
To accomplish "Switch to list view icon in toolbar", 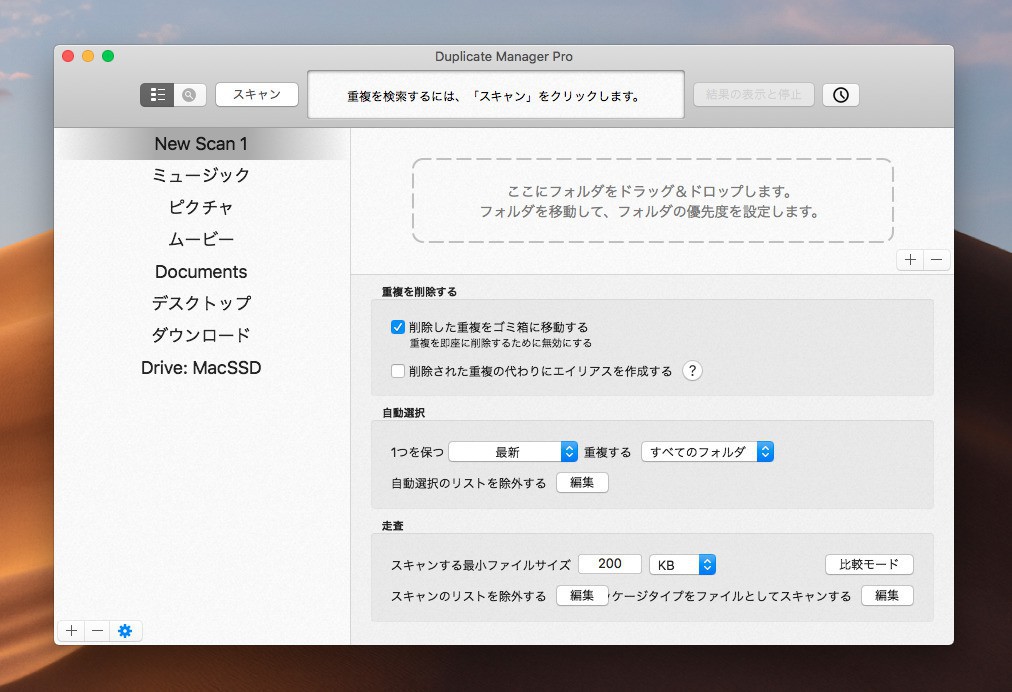I will pos(157,95).
